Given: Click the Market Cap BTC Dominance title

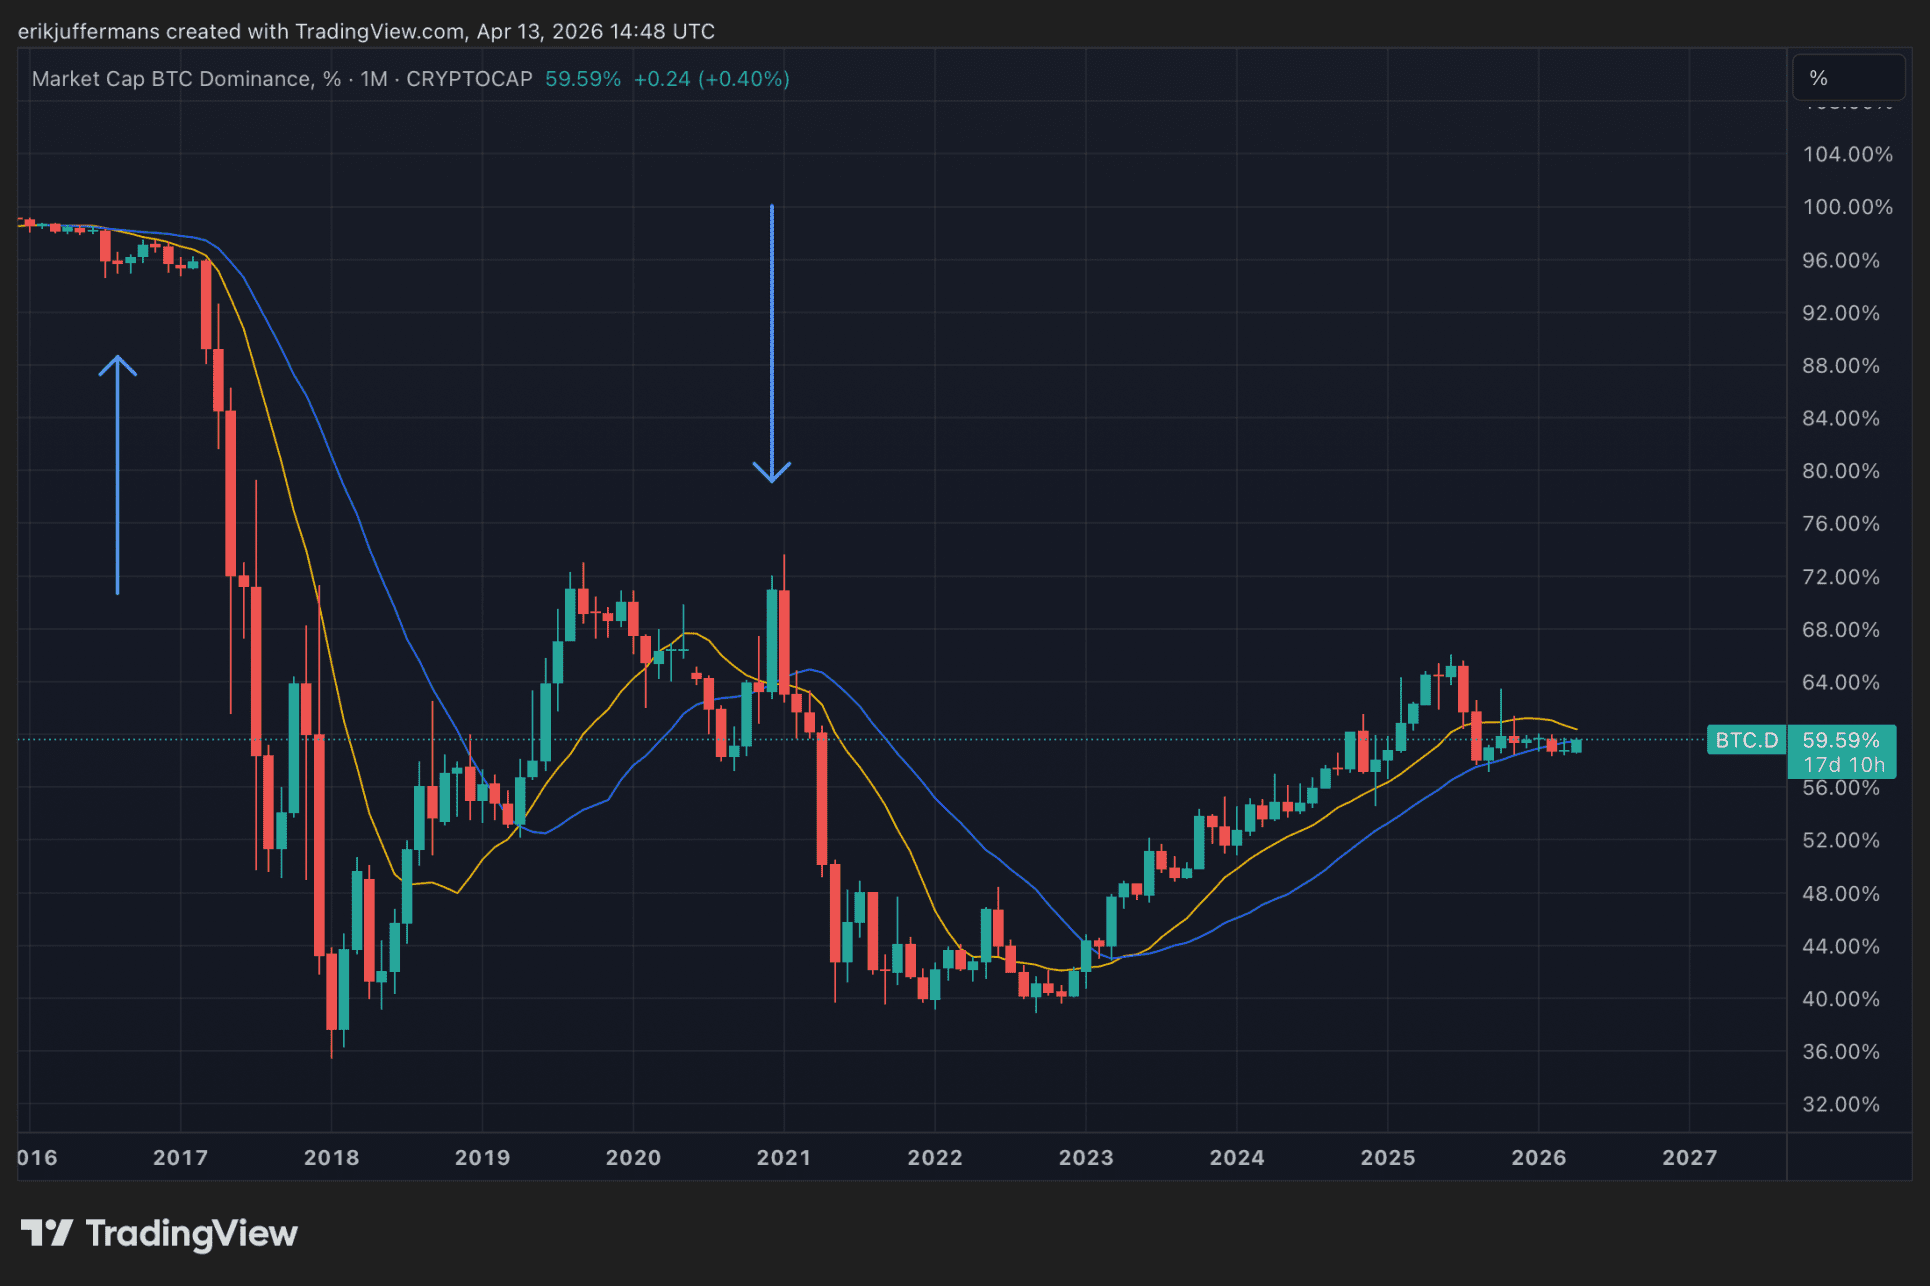Looking at the screenshot, I should (x=172, y=79).
